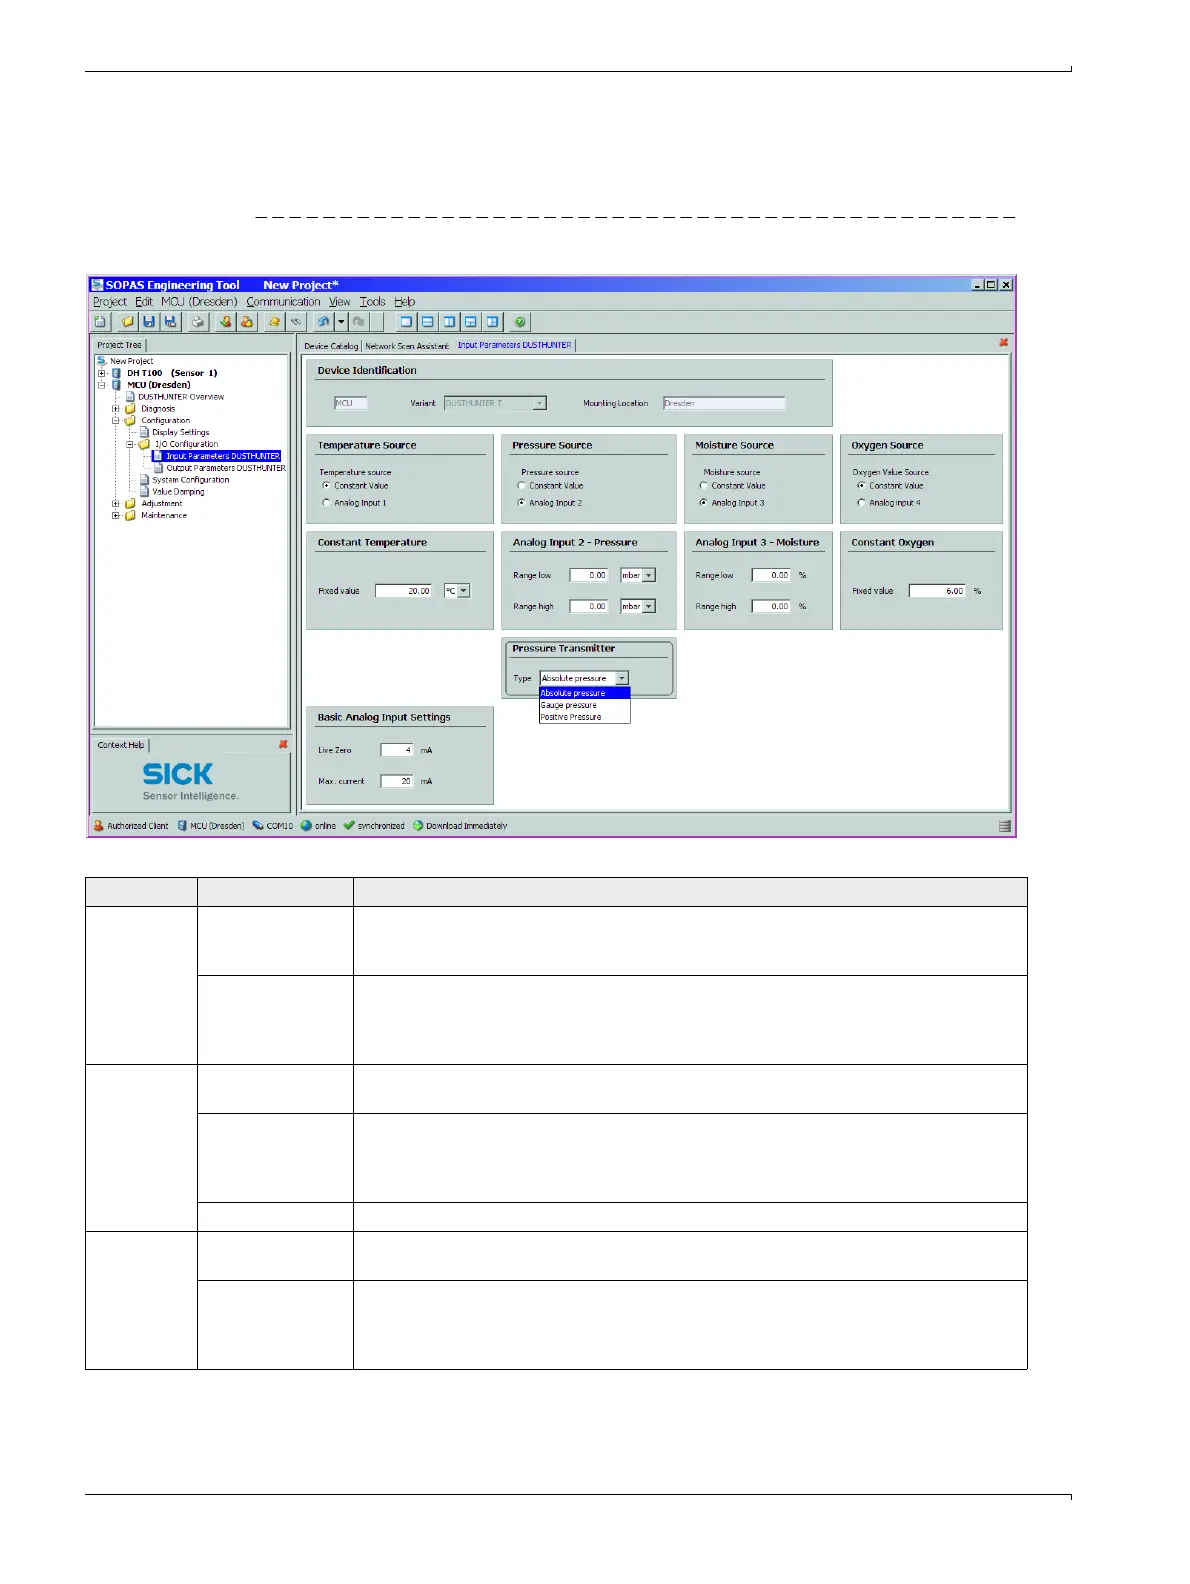The width and height of the screenshot is (1190, 1584).
Task: Open the View menu
Action: pos(340,302)
